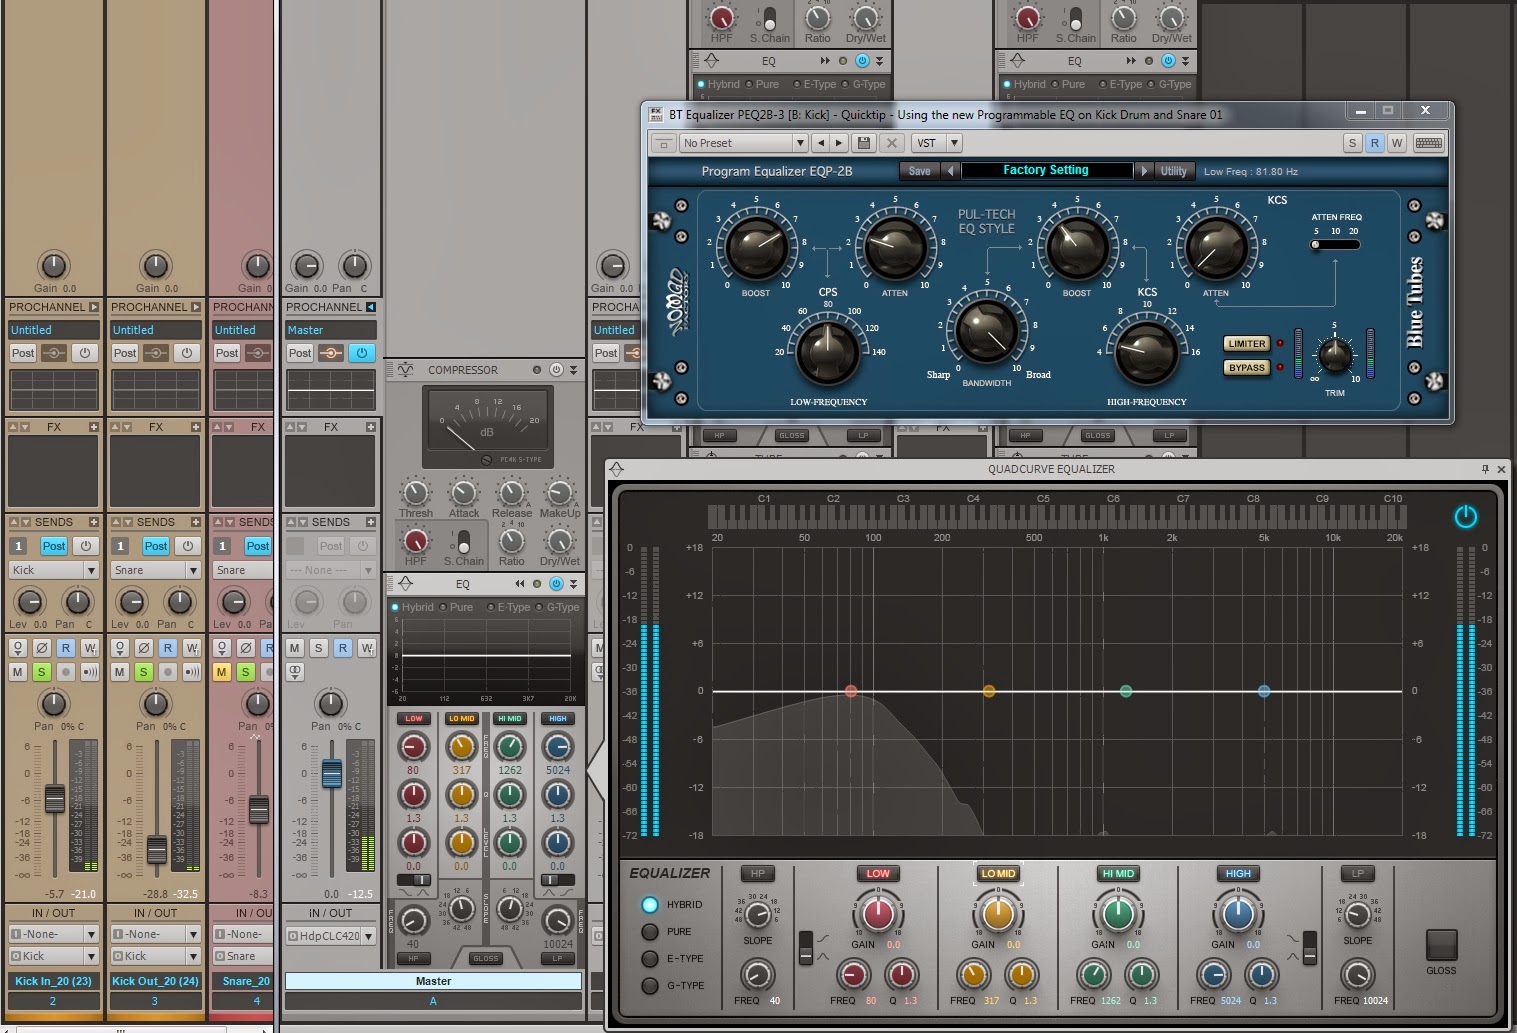The width and height of the screenshot is (1517, 1033).
Task: Select PURE mode in the QuadCurve Equalizer
Action: 649,931
